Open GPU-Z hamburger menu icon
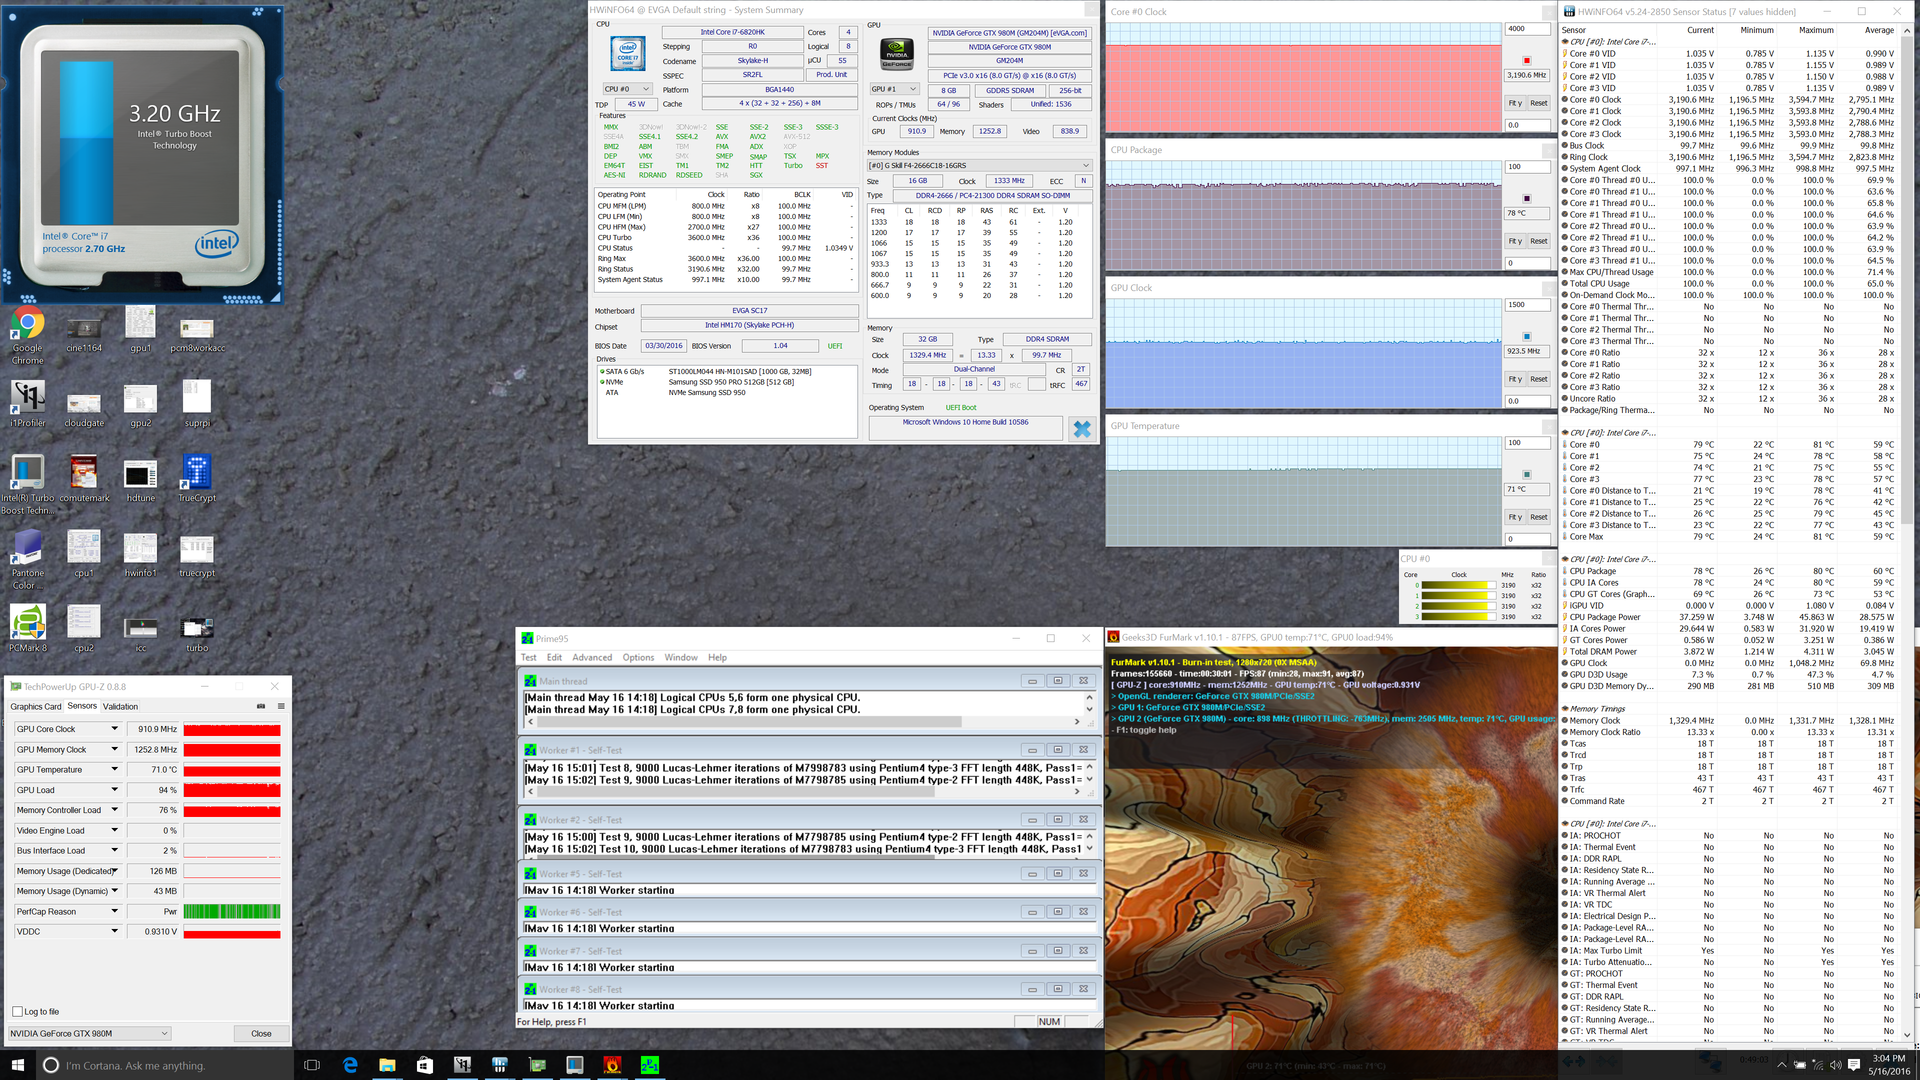The height and width of the screenshot is (1080, 1920). click(x=281, y=706)
